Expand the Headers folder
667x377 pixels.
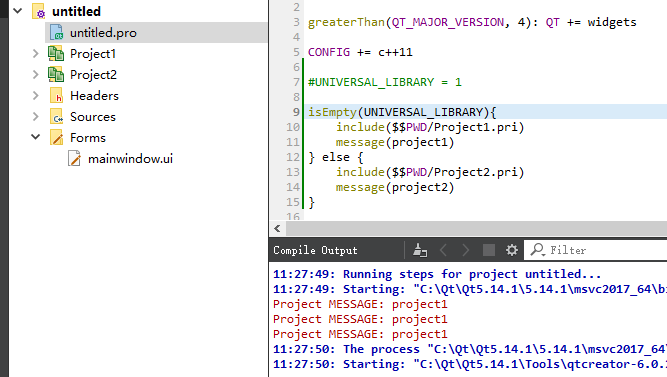tap(36, 96)
